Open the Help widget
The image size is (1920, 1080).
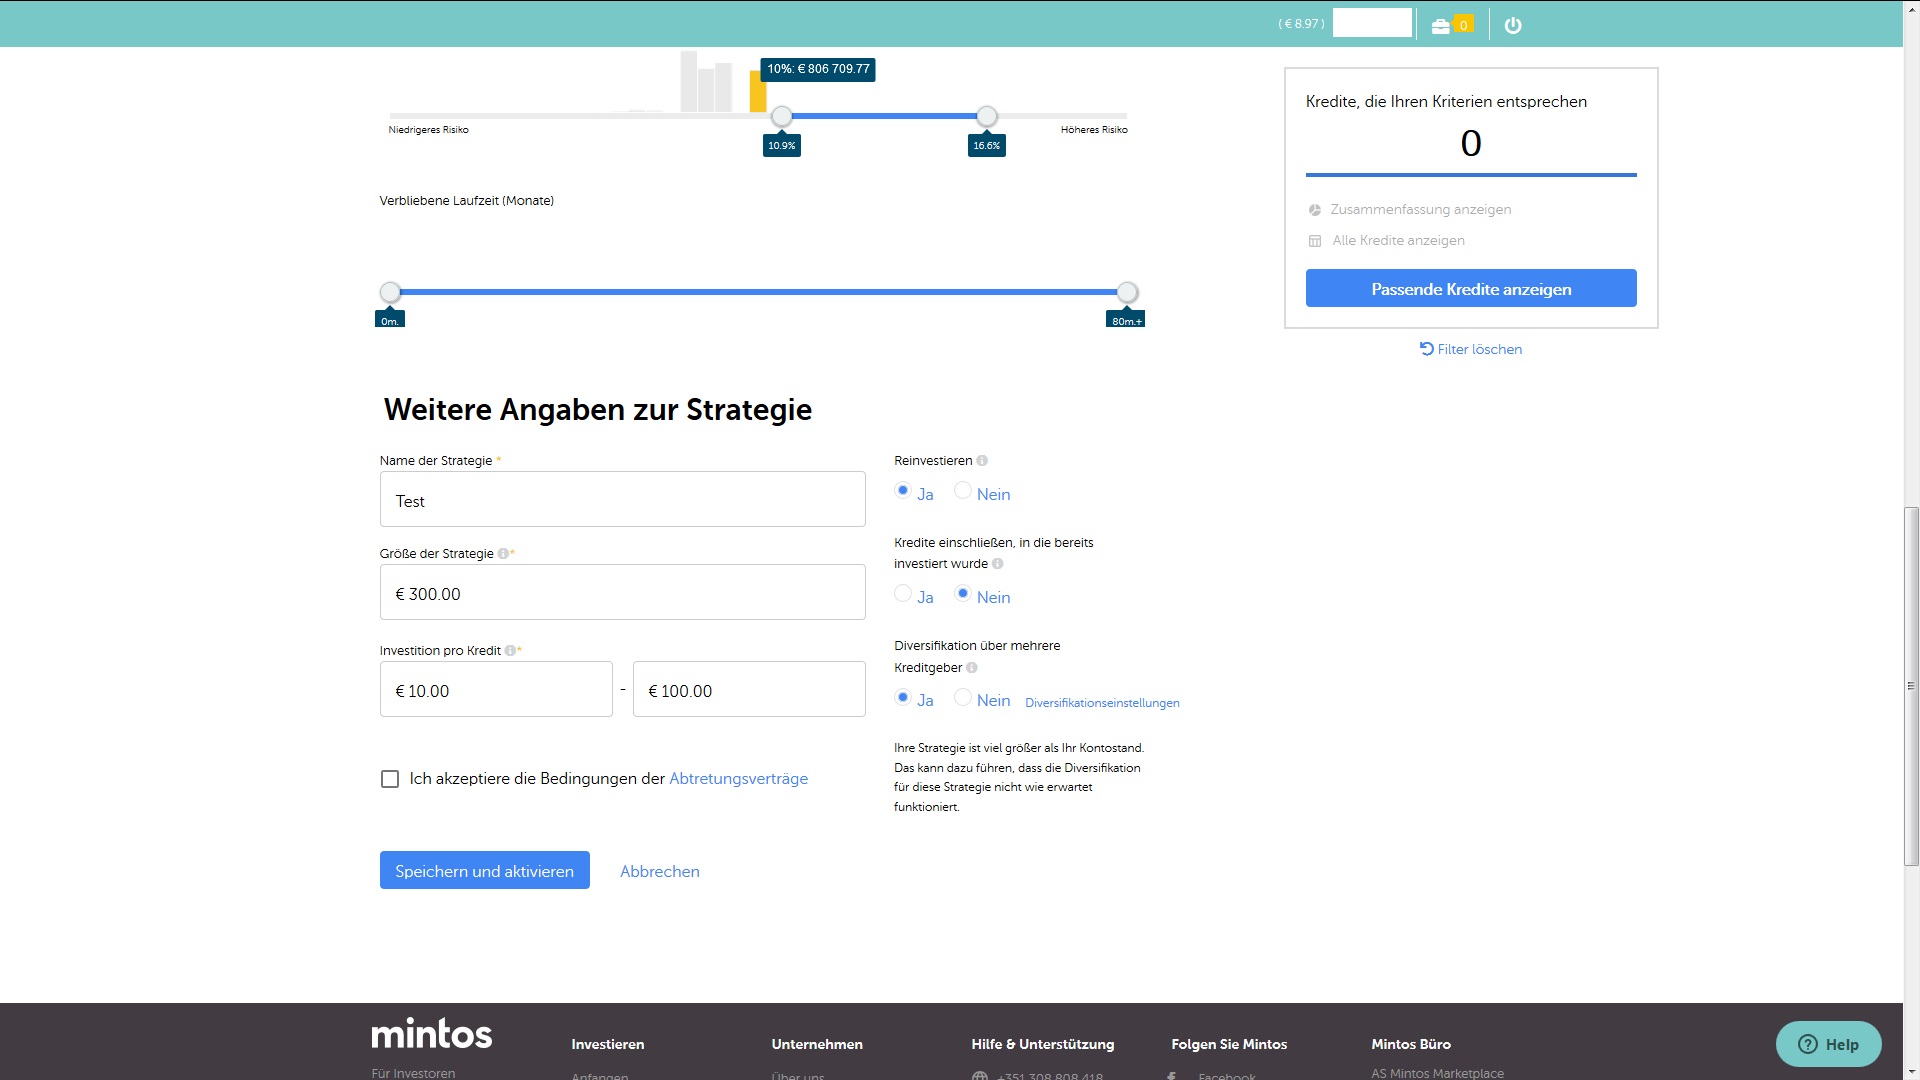(1828, 1044)
